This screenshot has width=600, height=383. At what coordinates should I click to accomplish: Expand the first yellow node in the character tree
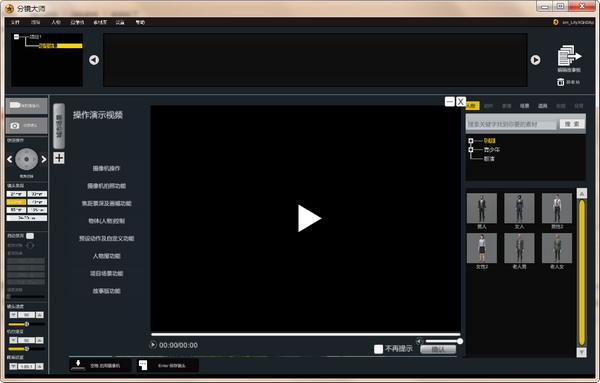(471, 141)
